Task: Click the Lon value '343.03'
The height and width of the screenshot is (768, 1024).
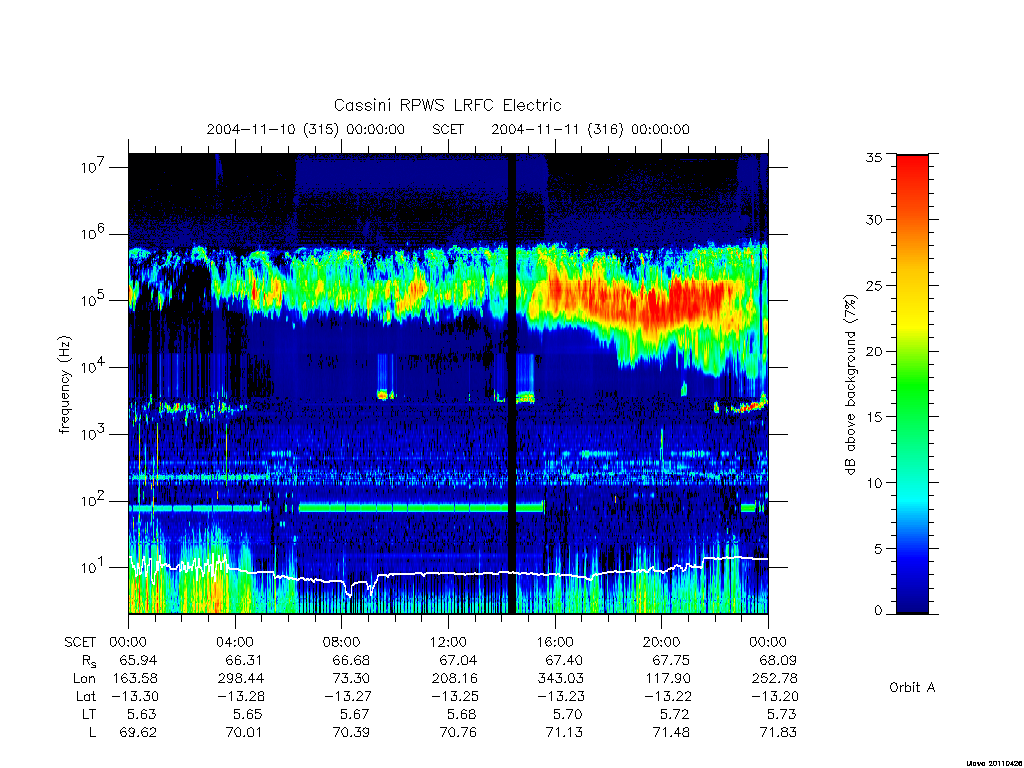Action: [560, 679]
